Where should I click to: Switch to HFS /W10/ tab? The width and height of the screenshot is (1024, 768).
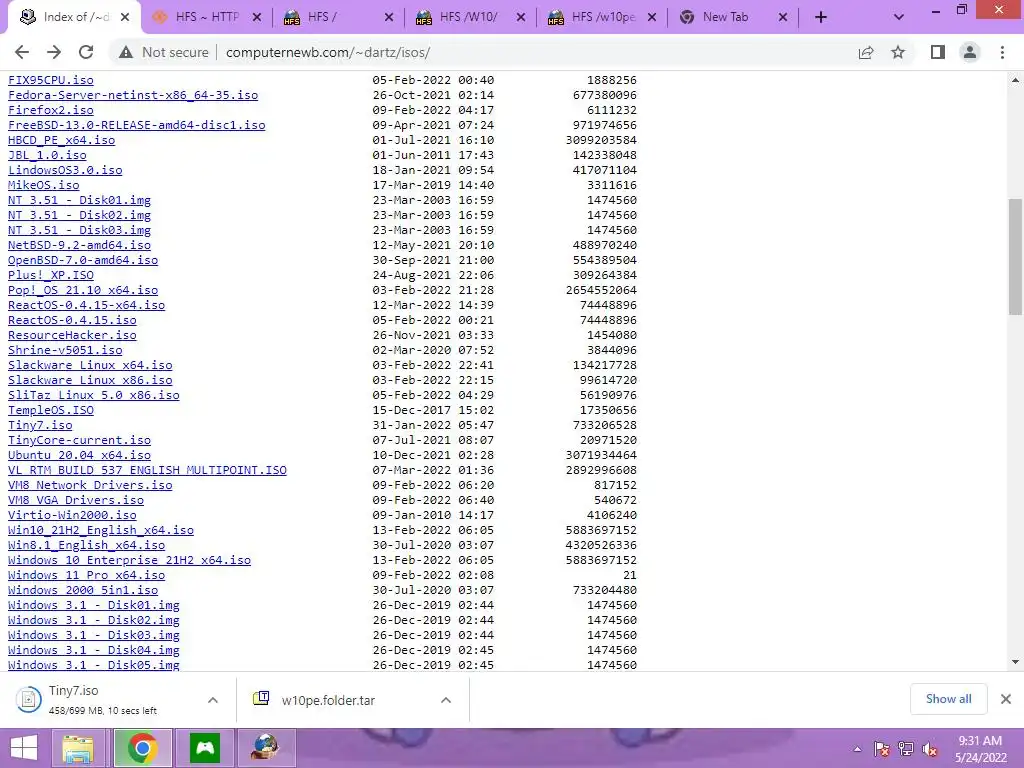point(470,18)
